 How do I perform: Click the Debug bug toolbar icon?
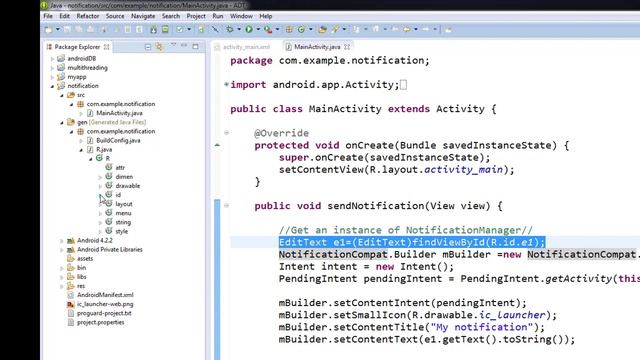(x=230, y=29)
